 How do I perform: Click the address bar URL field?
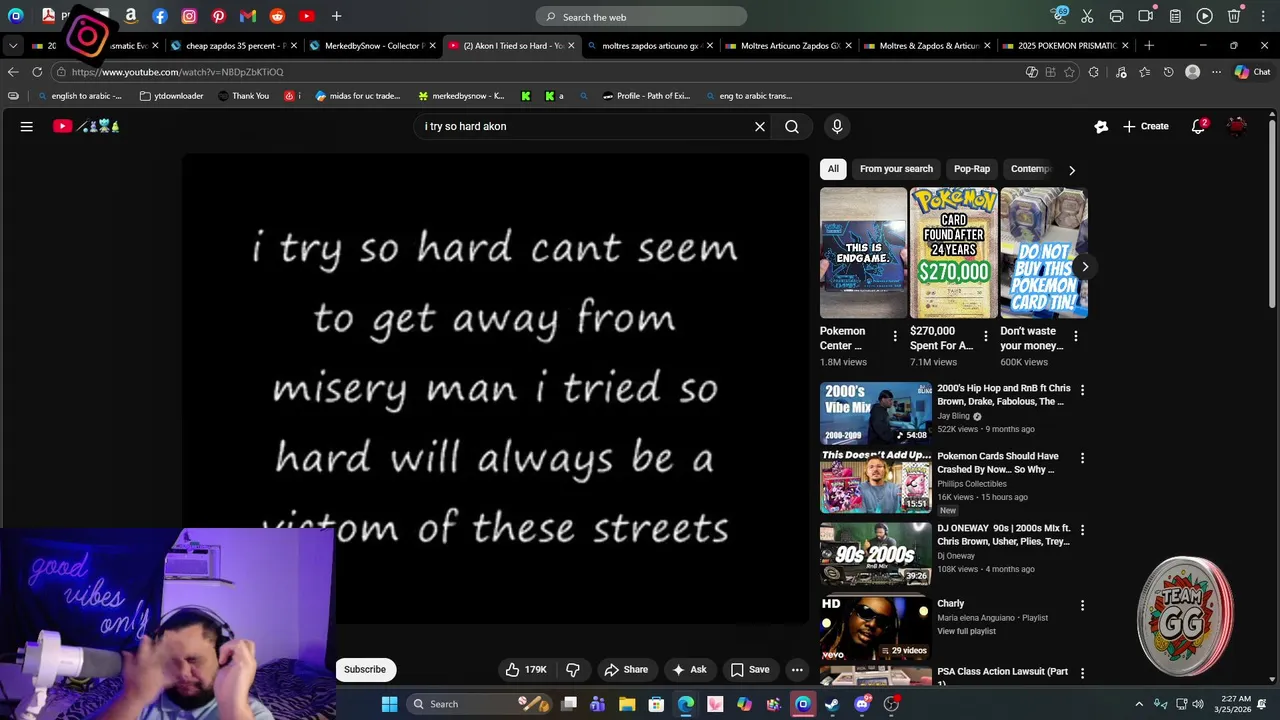click(540, 72)
